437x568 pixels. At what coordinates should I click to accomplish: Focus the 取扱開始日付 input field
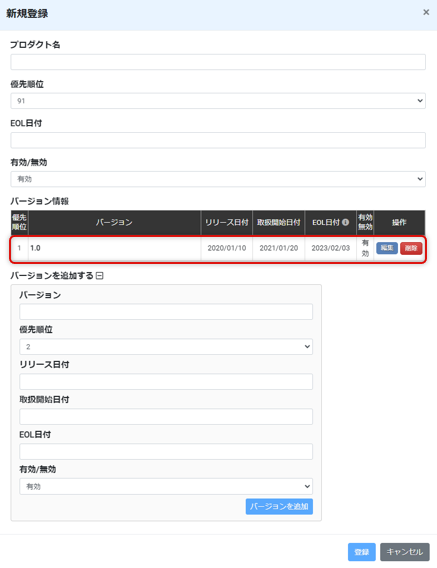(x=166, y=417)
